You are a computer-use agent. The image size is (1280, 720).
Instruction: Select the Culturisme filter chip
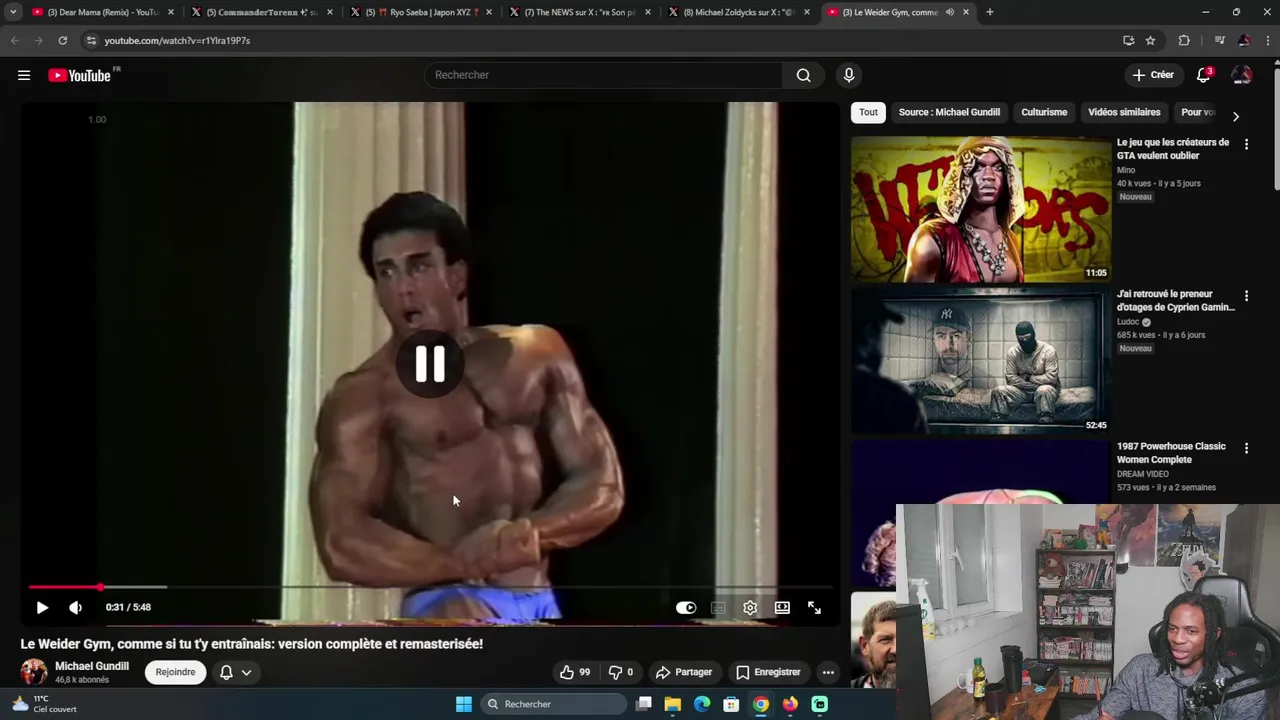point(1044,112)
